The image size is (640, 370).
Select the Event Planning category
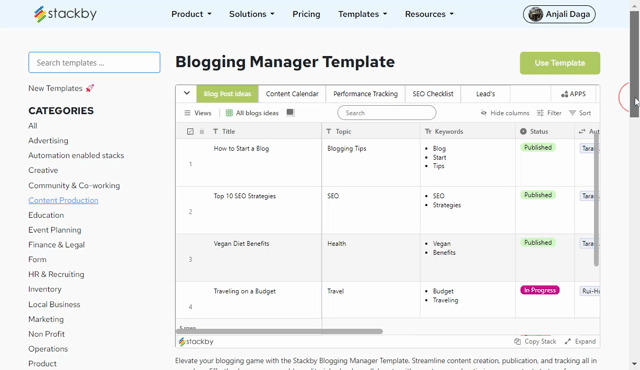pyautogui.click(x=55, y=230)
